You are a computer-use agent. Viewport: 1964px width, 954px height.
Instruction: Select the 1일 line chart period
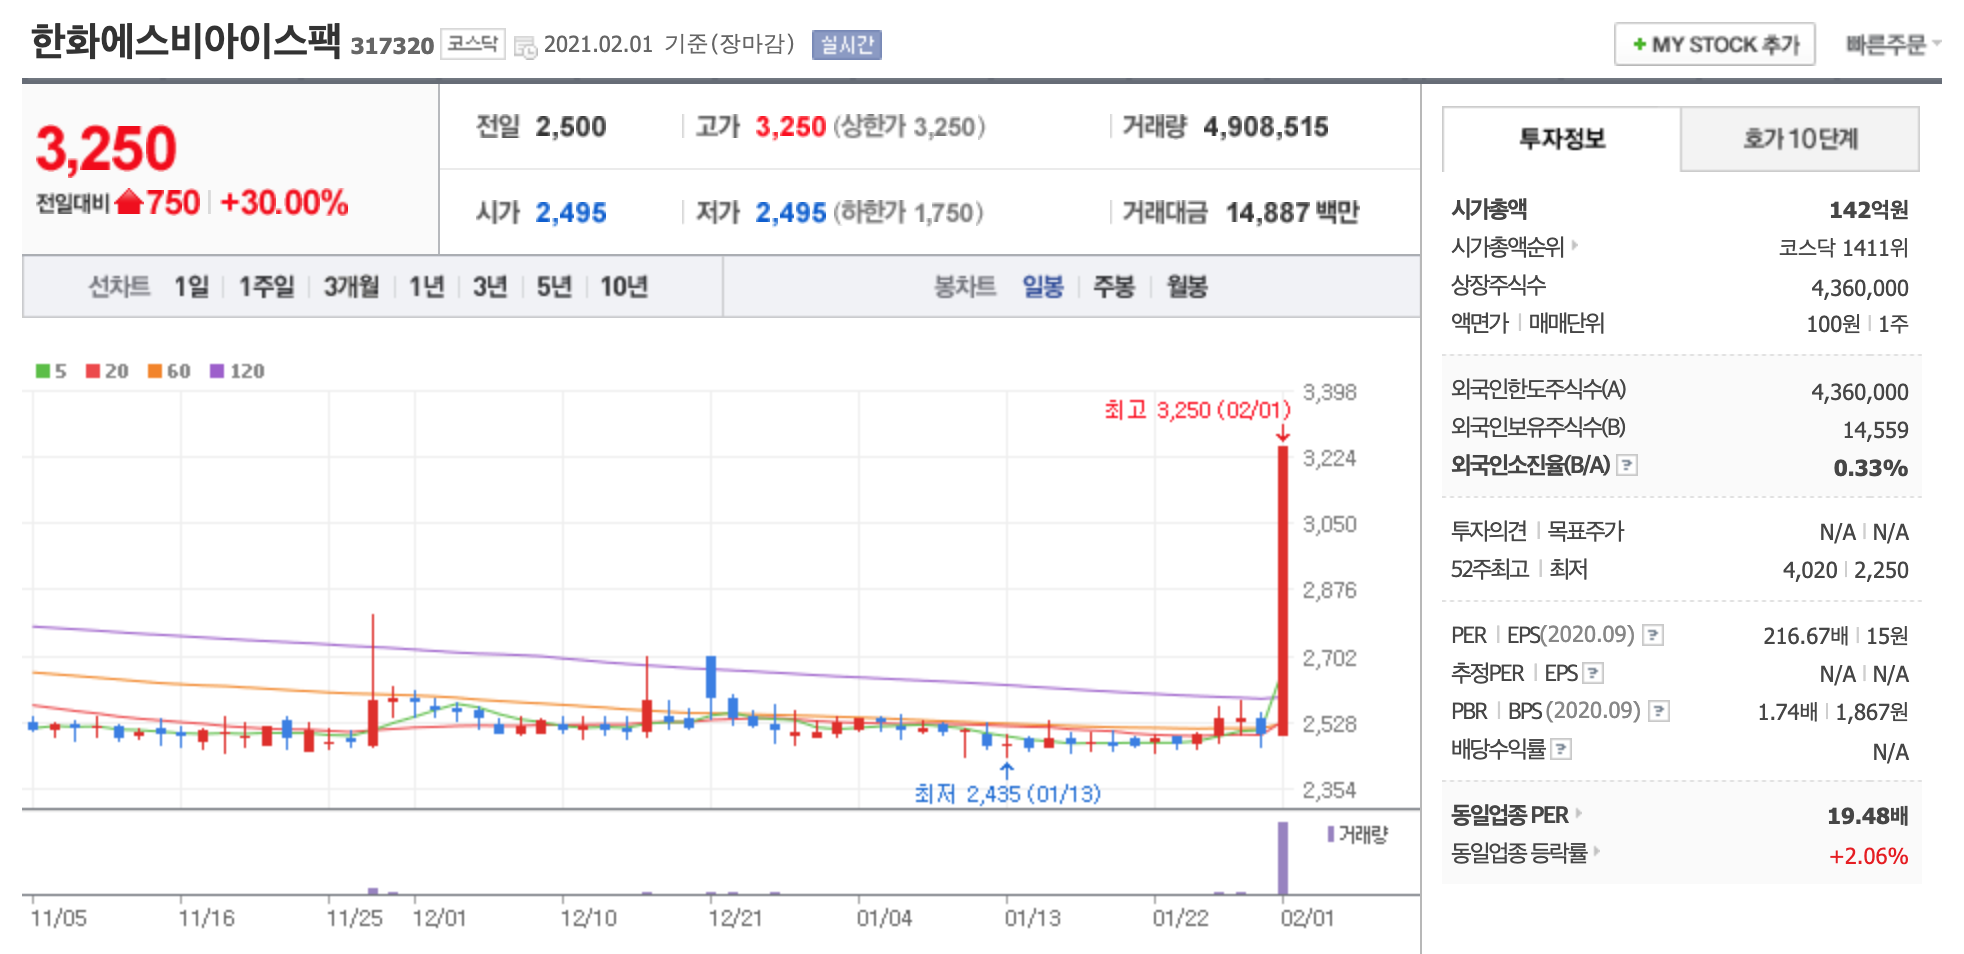click(x=191, y=287)
